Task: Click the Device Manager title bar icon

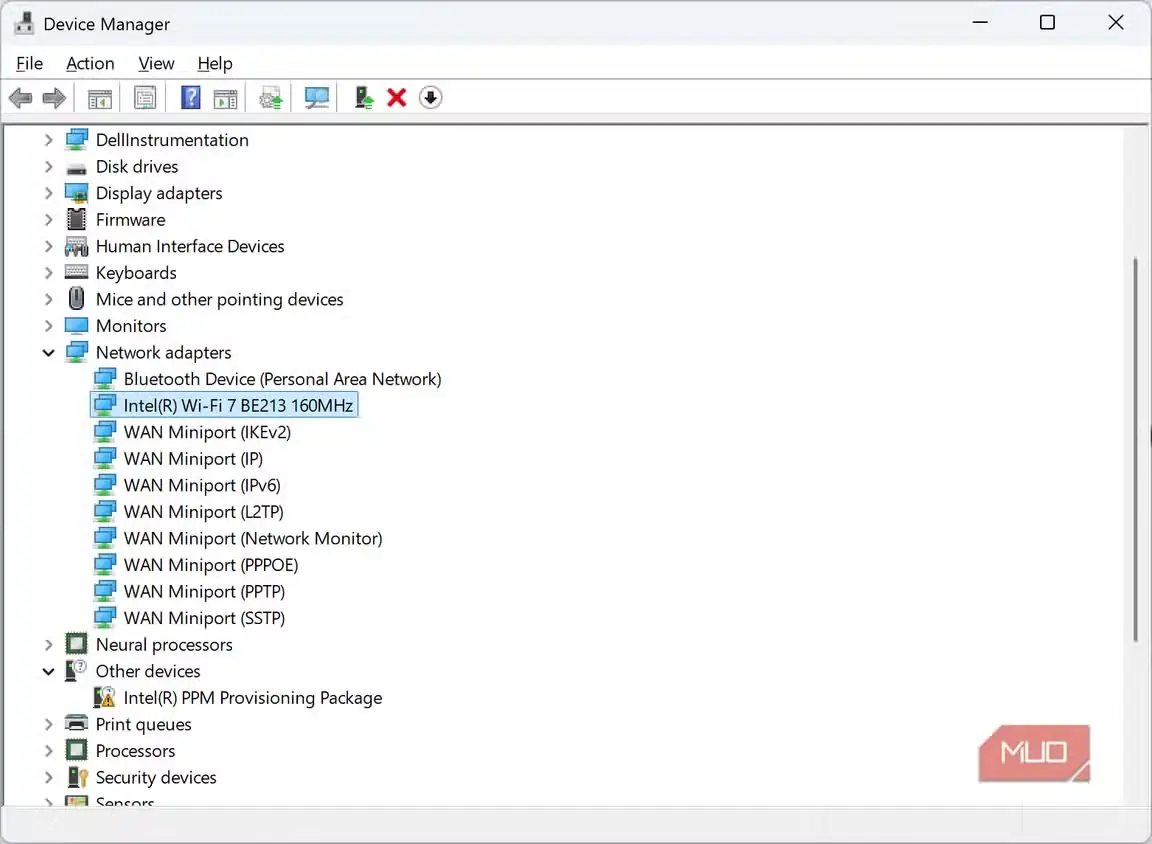Action: (24, 24)
